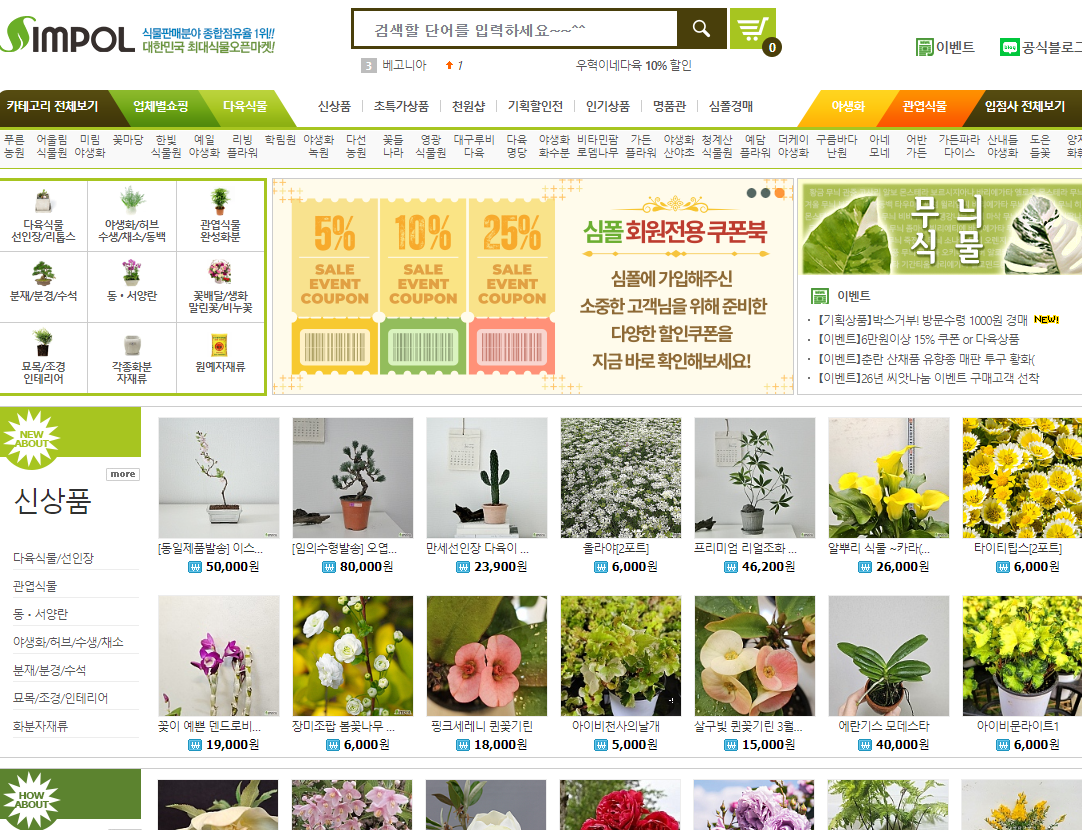Viewport: 1082px width, 830px height.
Task: Open the 구름바다 난원 vendor link
Action: [836, 146]
